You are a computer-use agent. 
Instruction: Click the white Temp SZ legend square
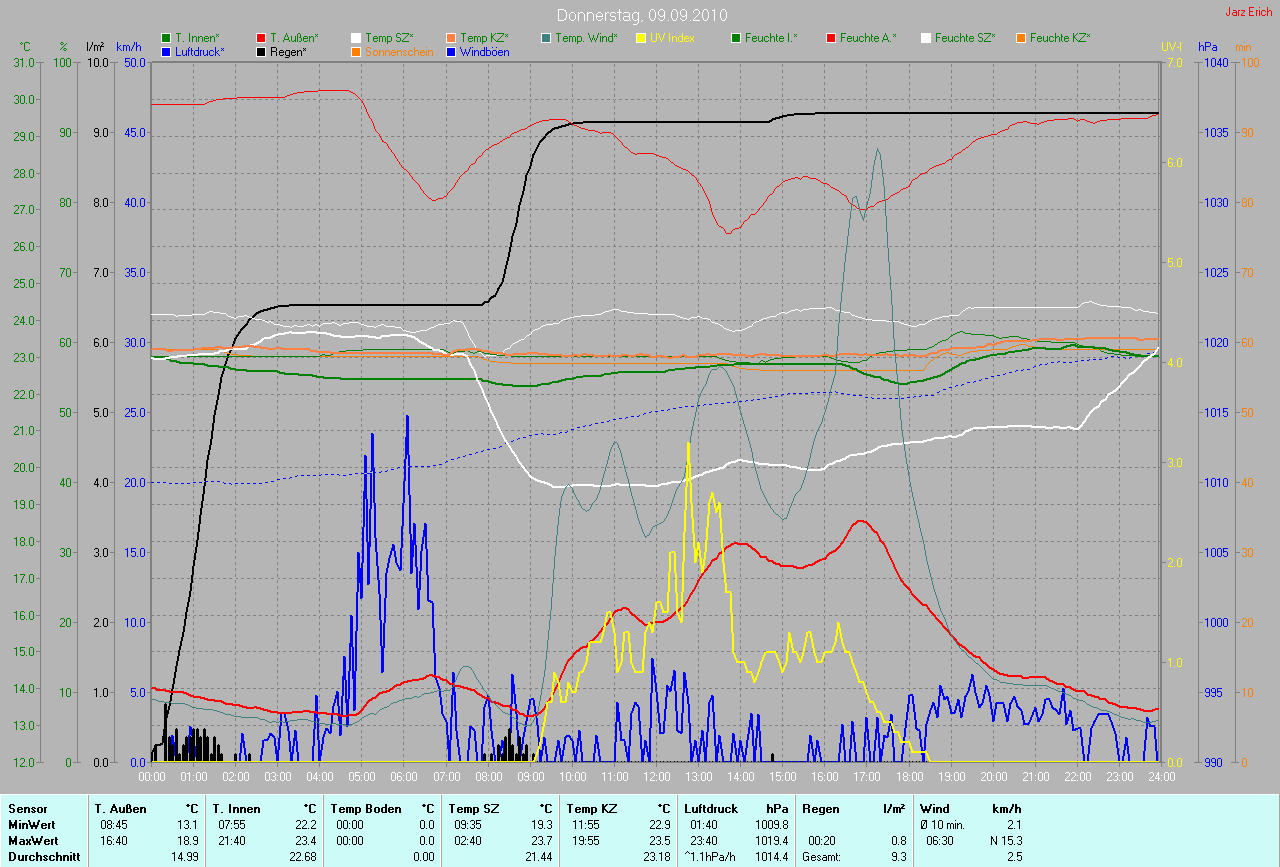[356, 38]
